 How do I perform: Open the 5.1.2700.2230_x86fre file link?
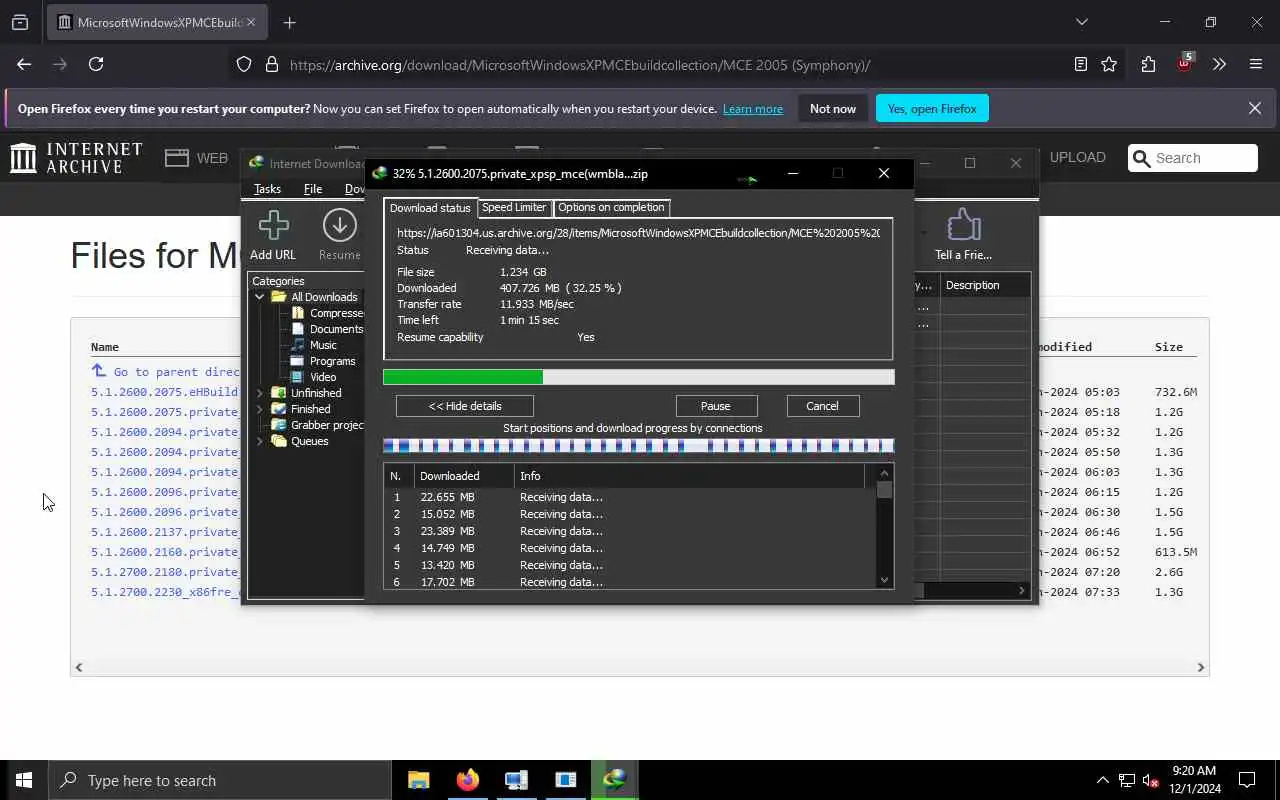165,592
